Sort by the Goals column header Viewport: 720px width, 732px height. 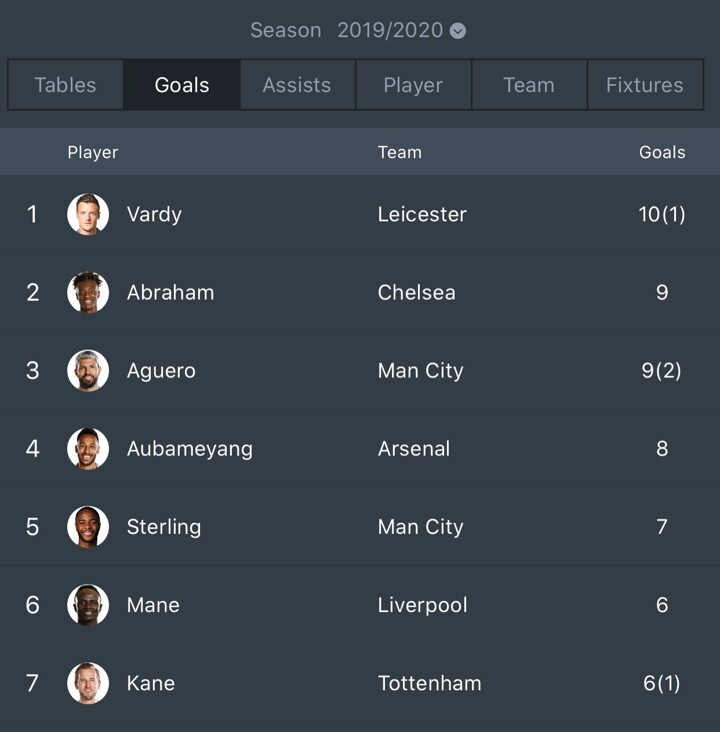pos(662,152)
